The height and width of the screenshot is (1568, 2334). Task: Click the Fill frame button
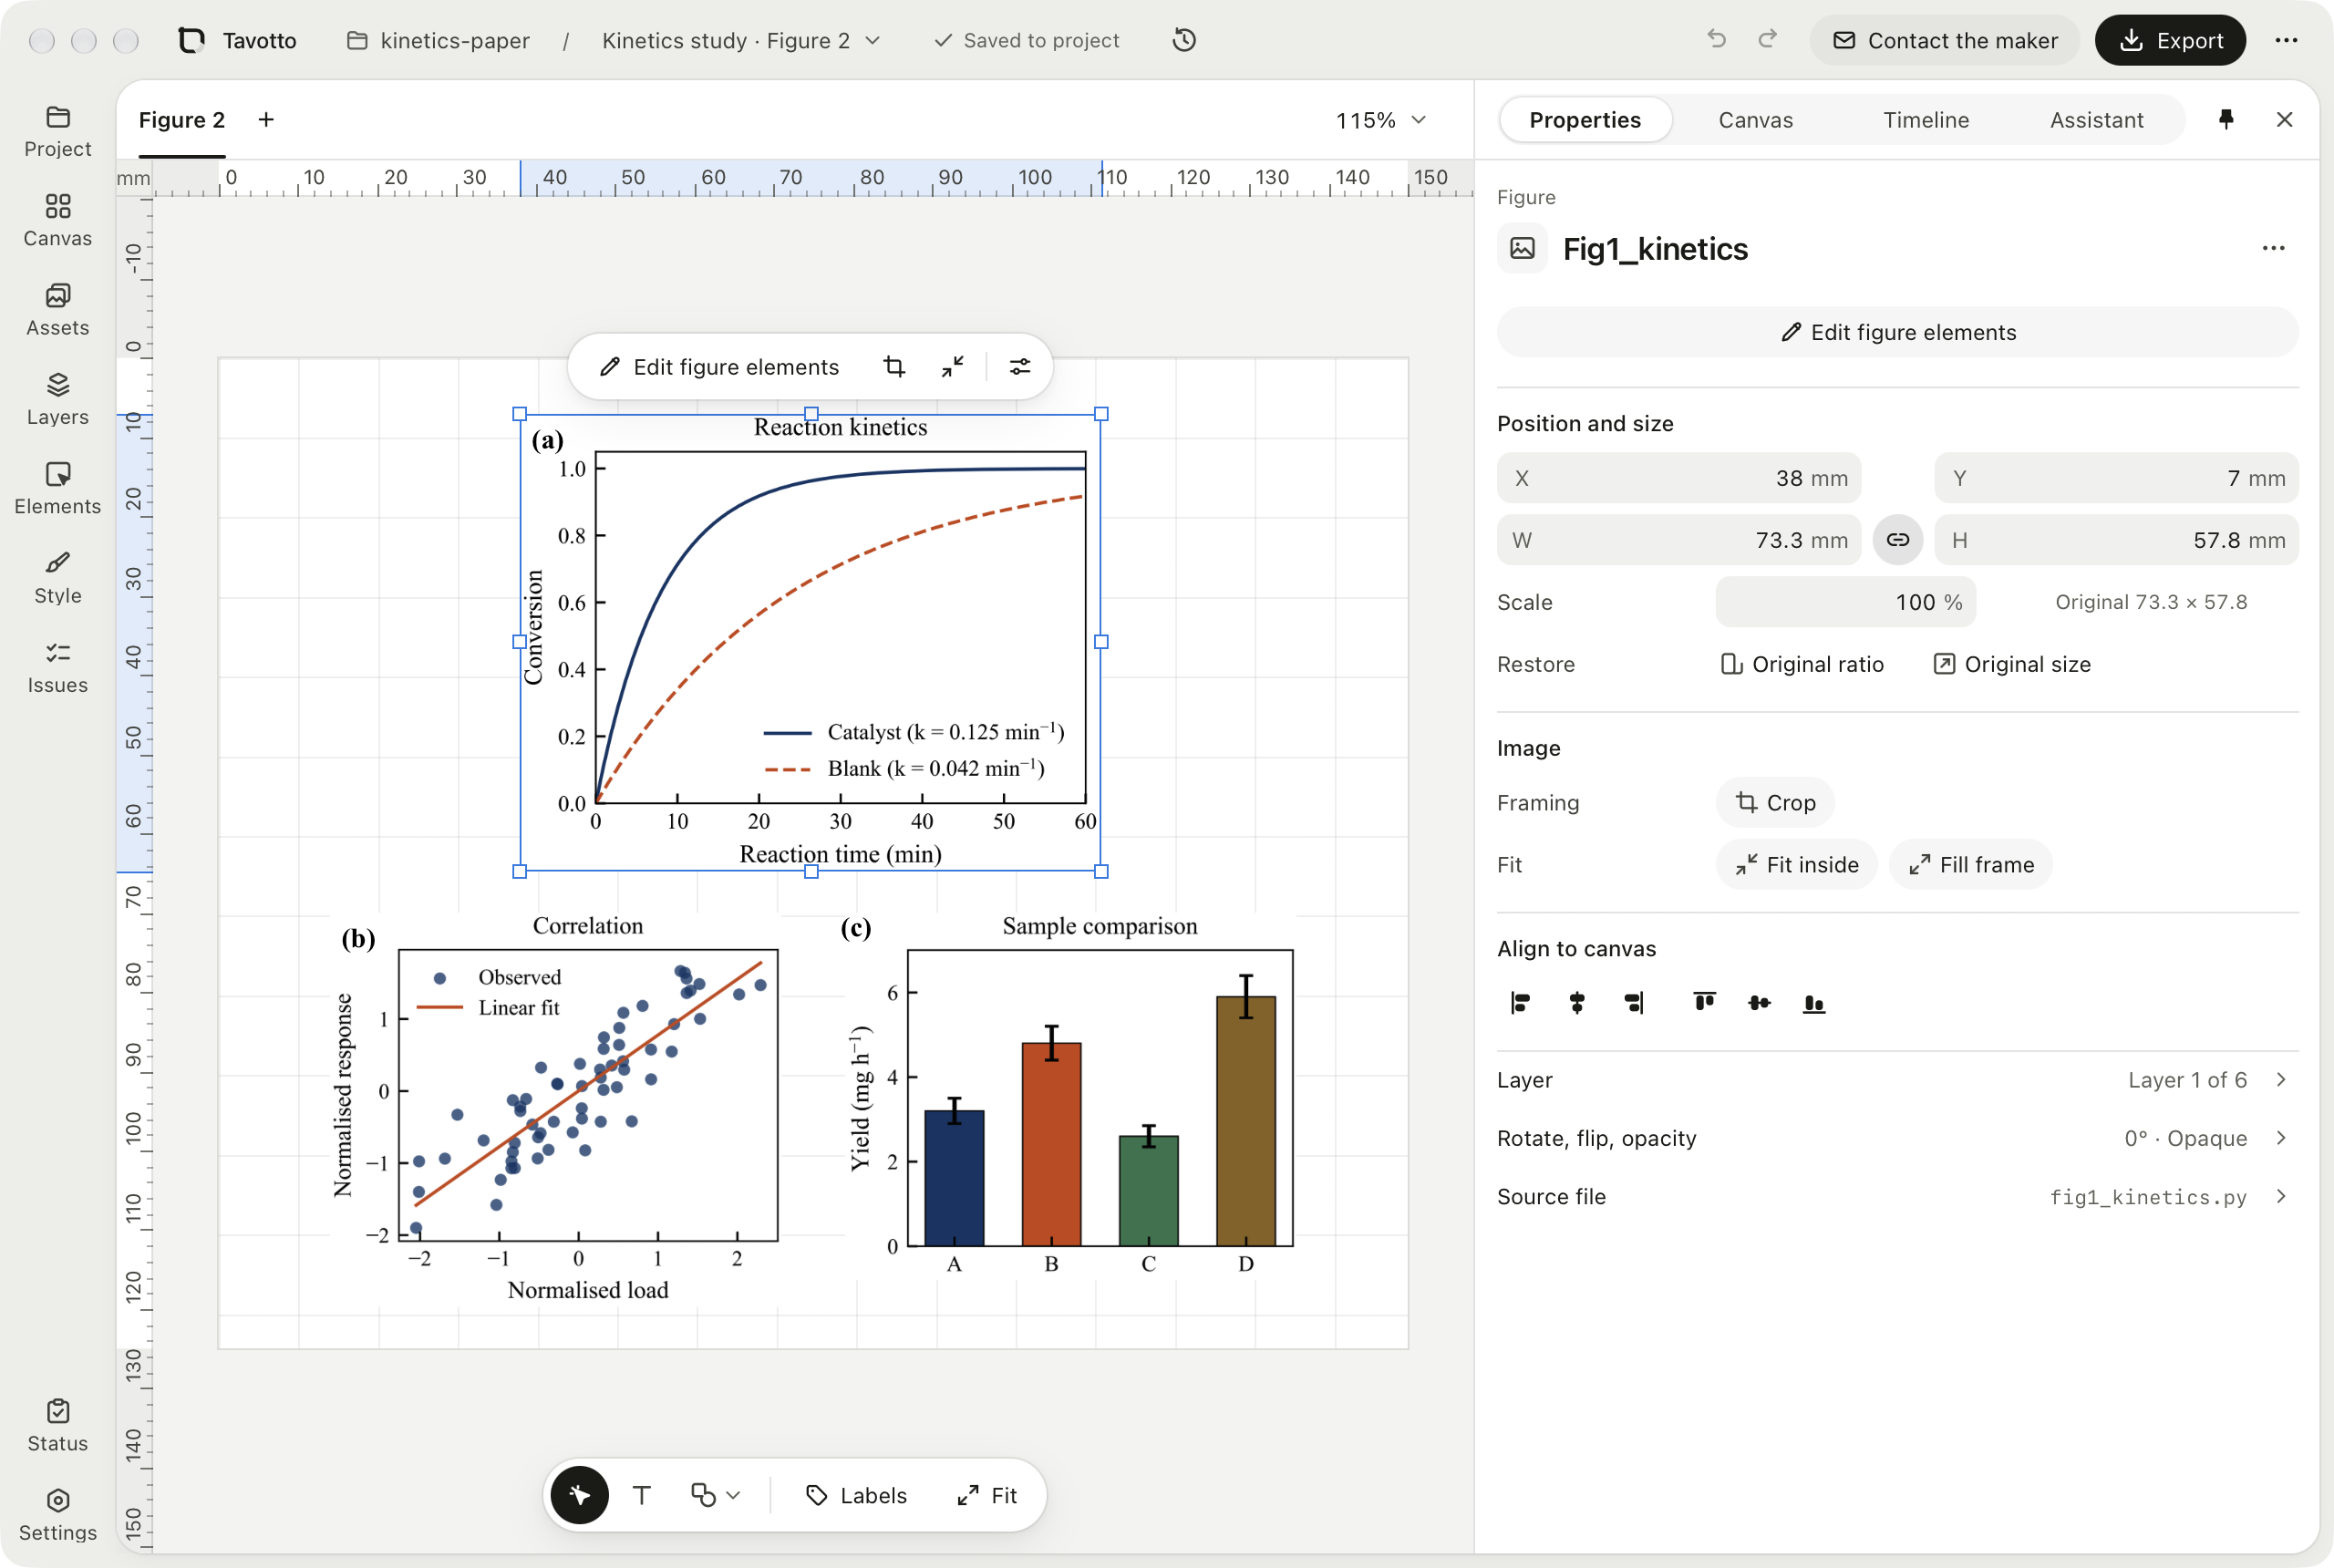1970,864
